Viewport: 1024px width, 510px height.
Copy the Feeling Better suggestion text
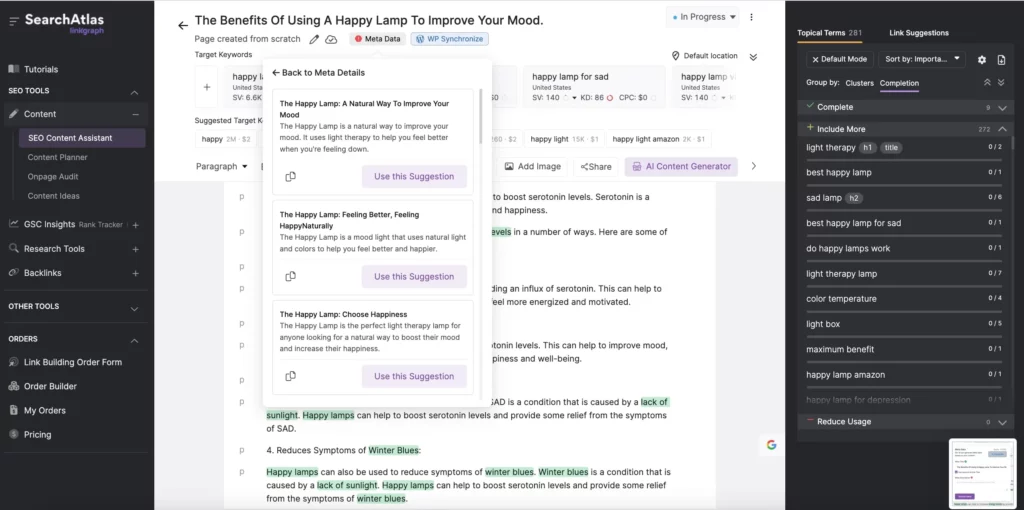click(291, 276)
